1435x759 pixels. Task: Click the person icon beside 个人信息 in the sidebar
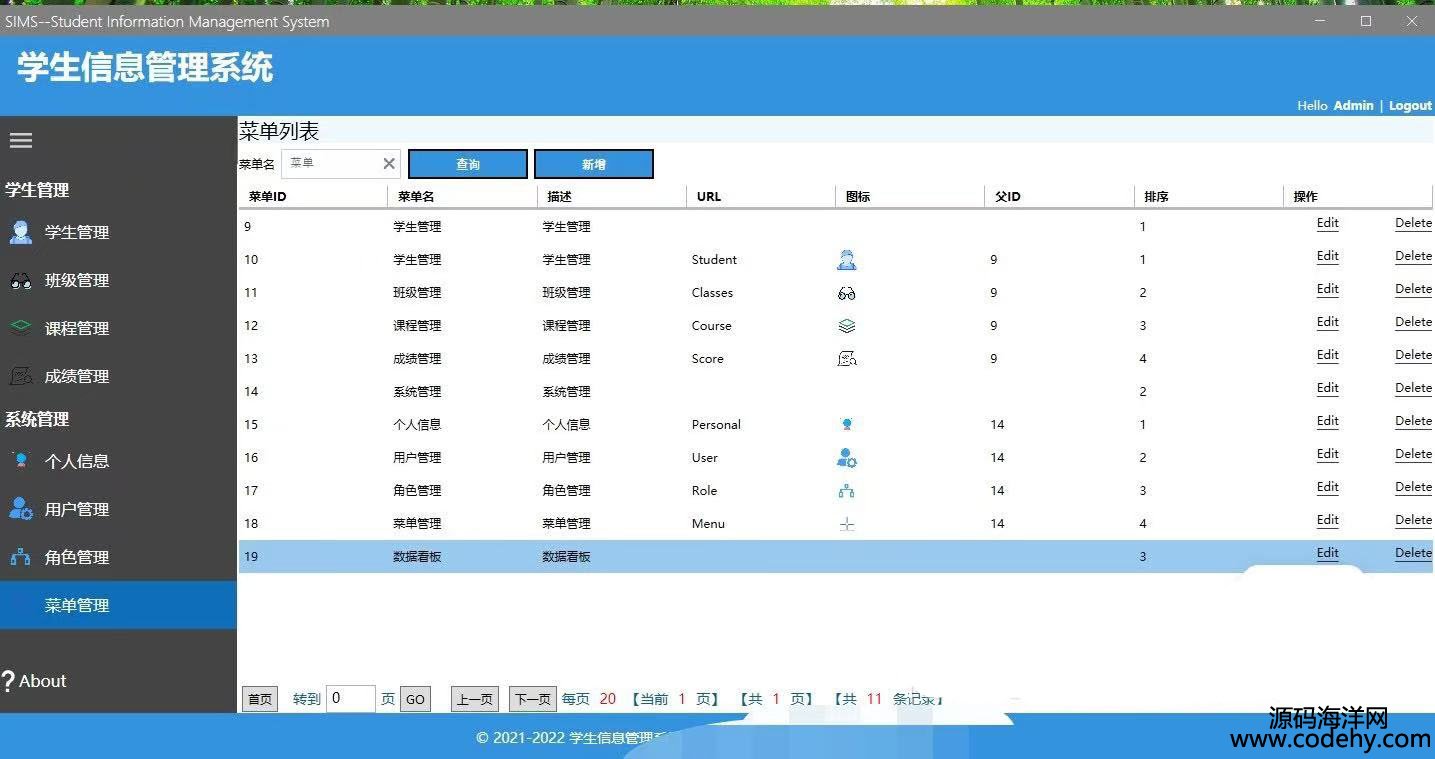click(x=20, y=460)
